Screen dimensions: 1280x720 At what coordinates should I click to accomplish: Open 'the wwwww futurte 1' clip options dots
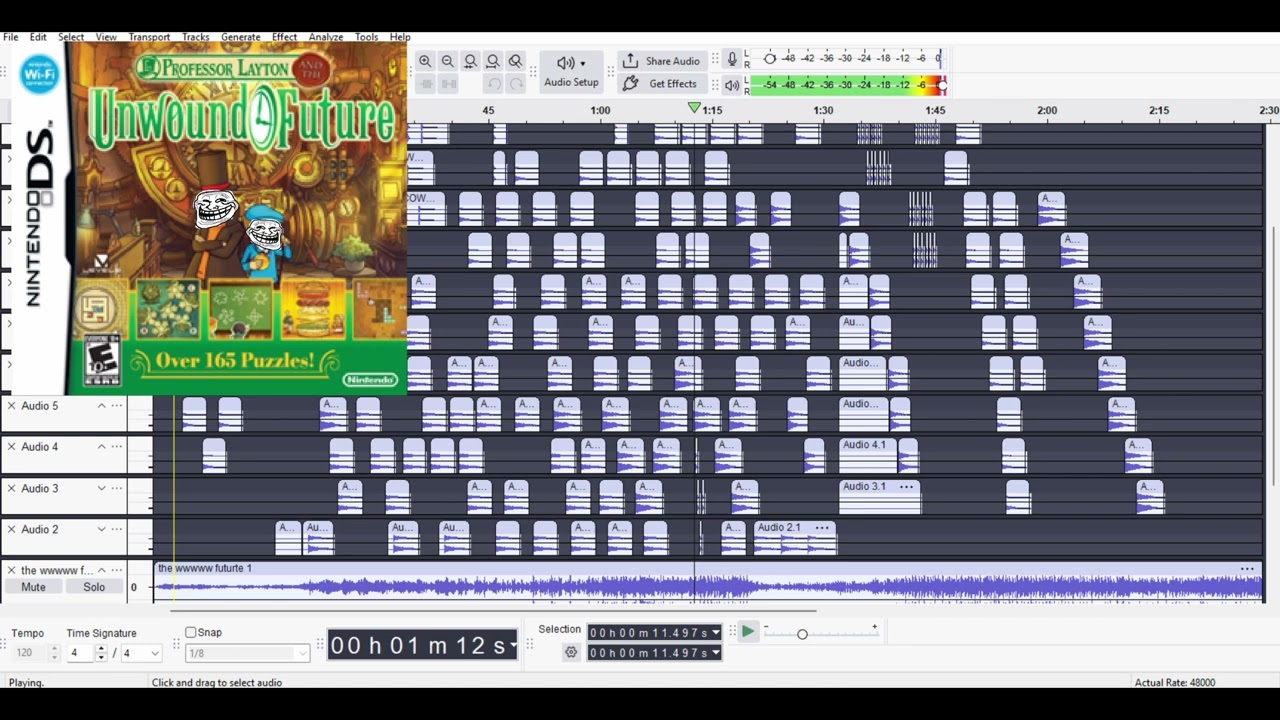click(1247, 569)
